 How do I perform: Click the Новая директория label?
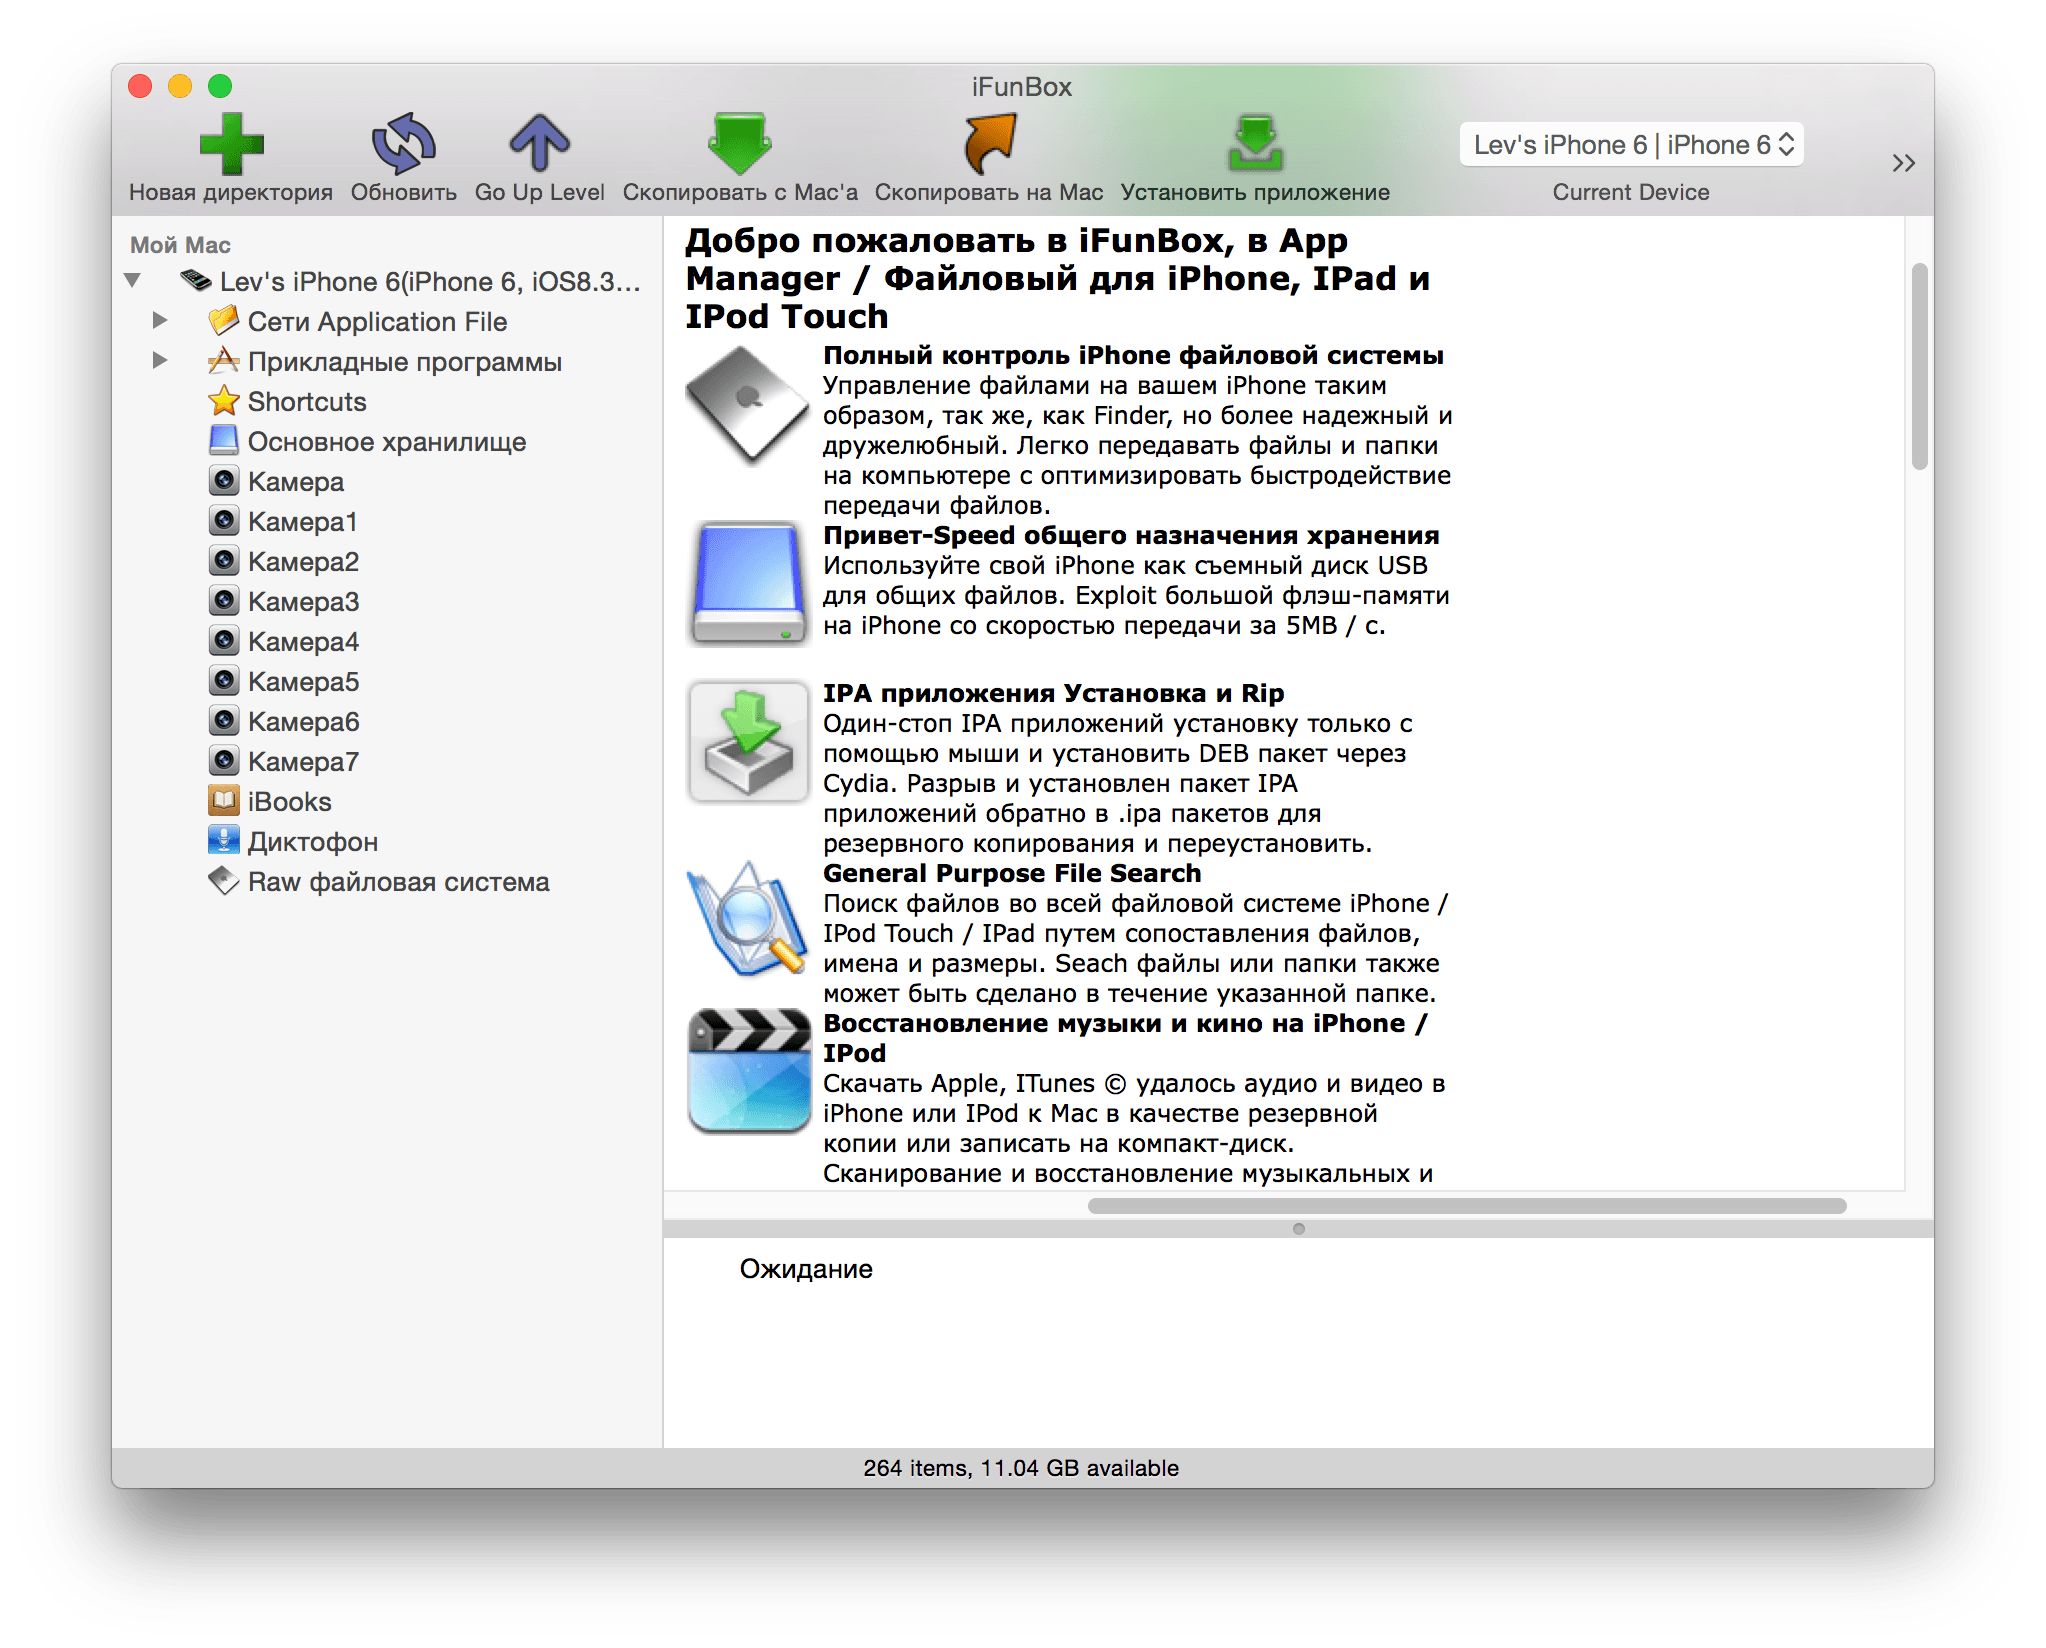tap(231, 192)
